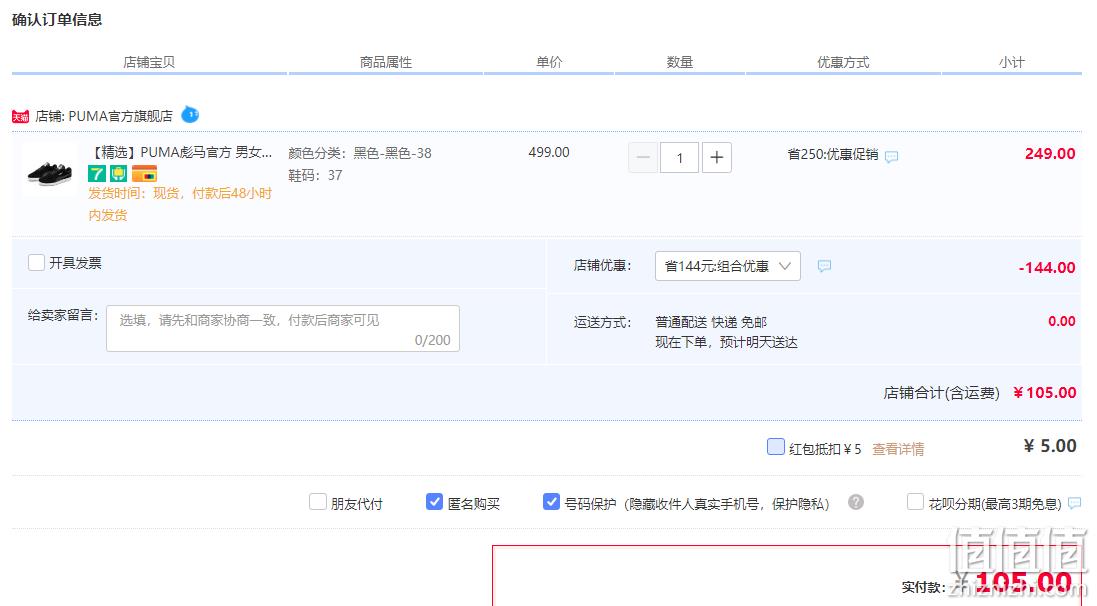Click the comment icon next to 花呗分期
Viewport: 1097px width, 606px height.
coord(1075,503)
